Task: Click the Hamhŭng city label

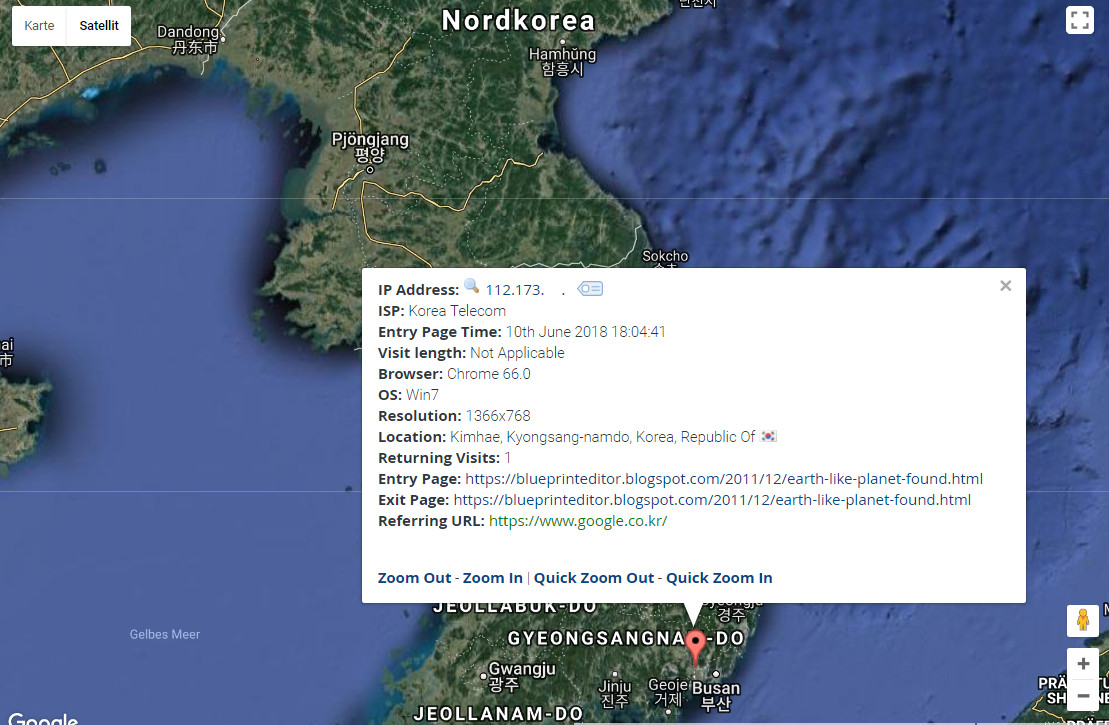Action: [562, 61]
